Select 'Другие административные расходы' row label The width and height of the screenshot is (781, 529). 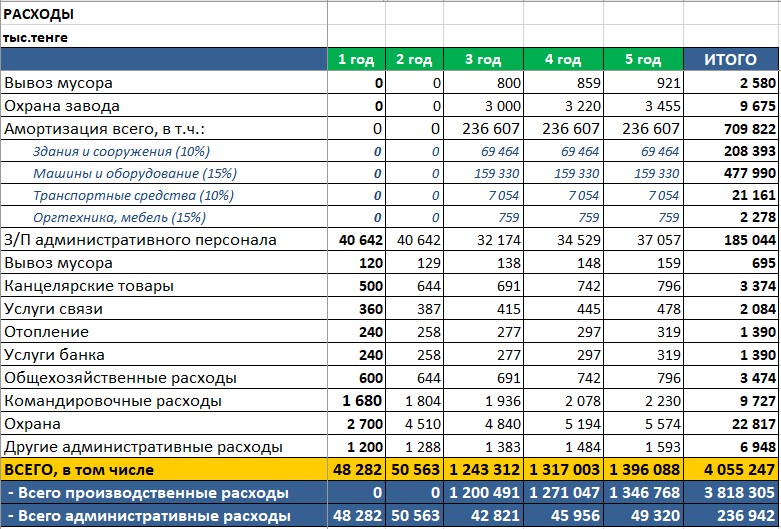point(143,447)
